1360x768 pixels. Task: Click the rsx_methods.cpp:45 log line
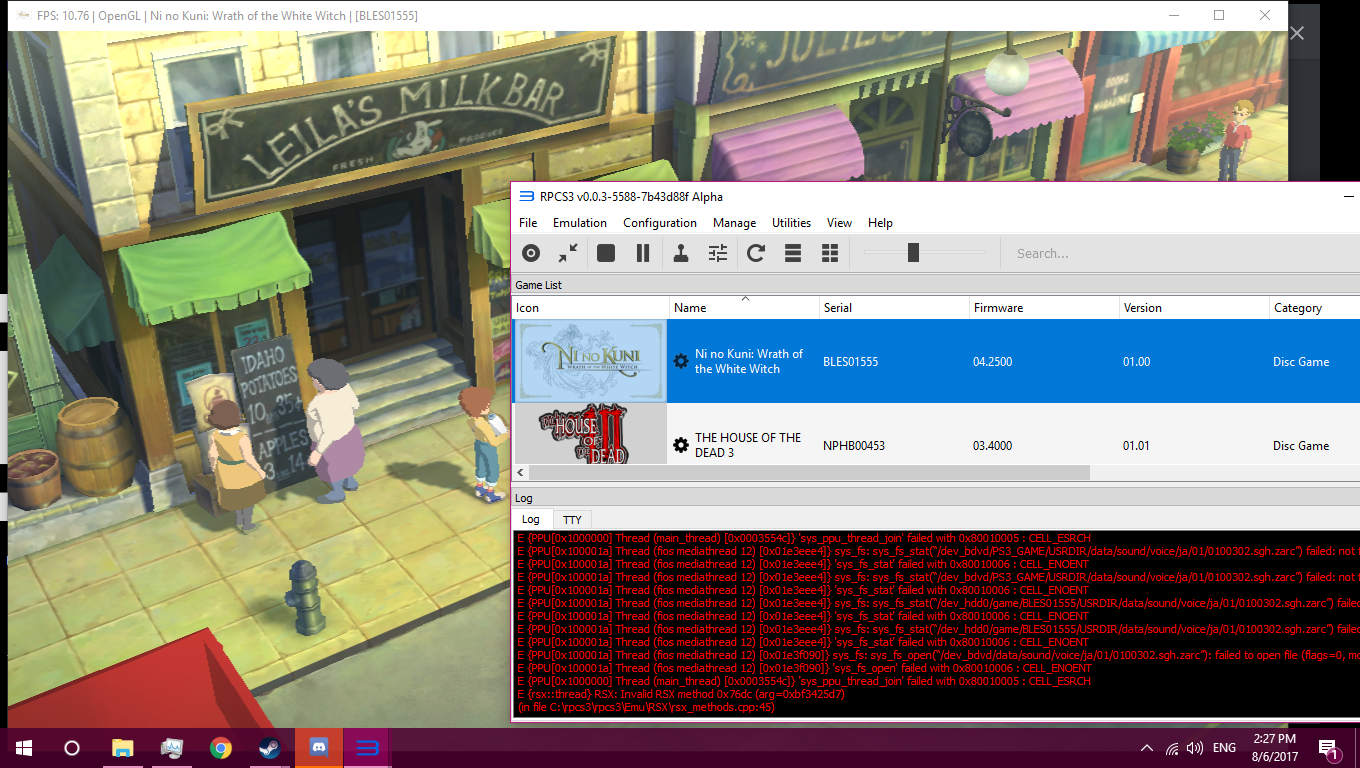tap(645, 707)
